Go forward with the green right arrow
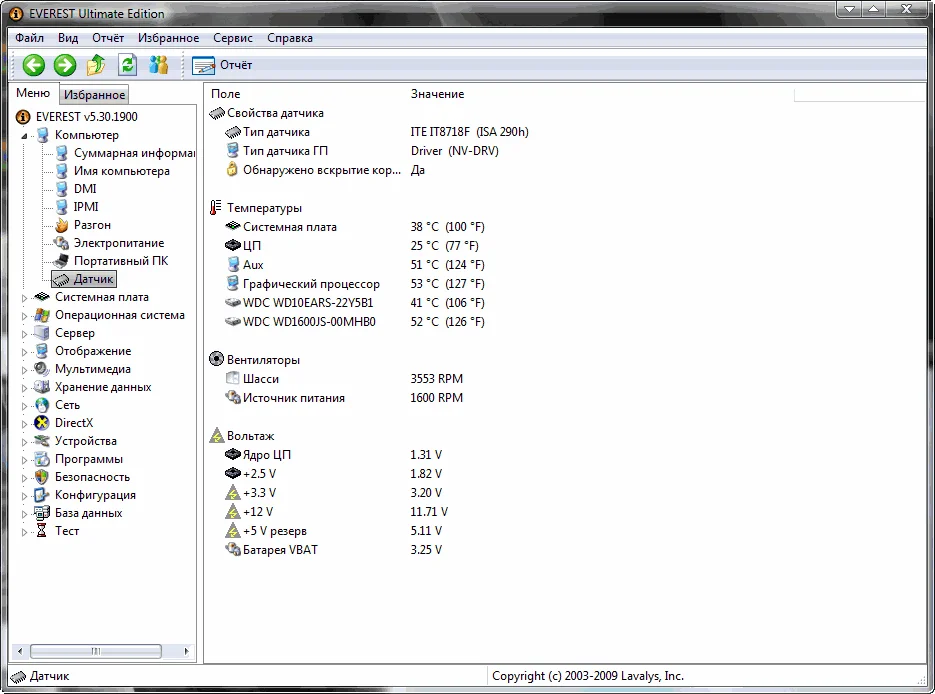Viewport: 935px width, 694px height. coord(65,65)
